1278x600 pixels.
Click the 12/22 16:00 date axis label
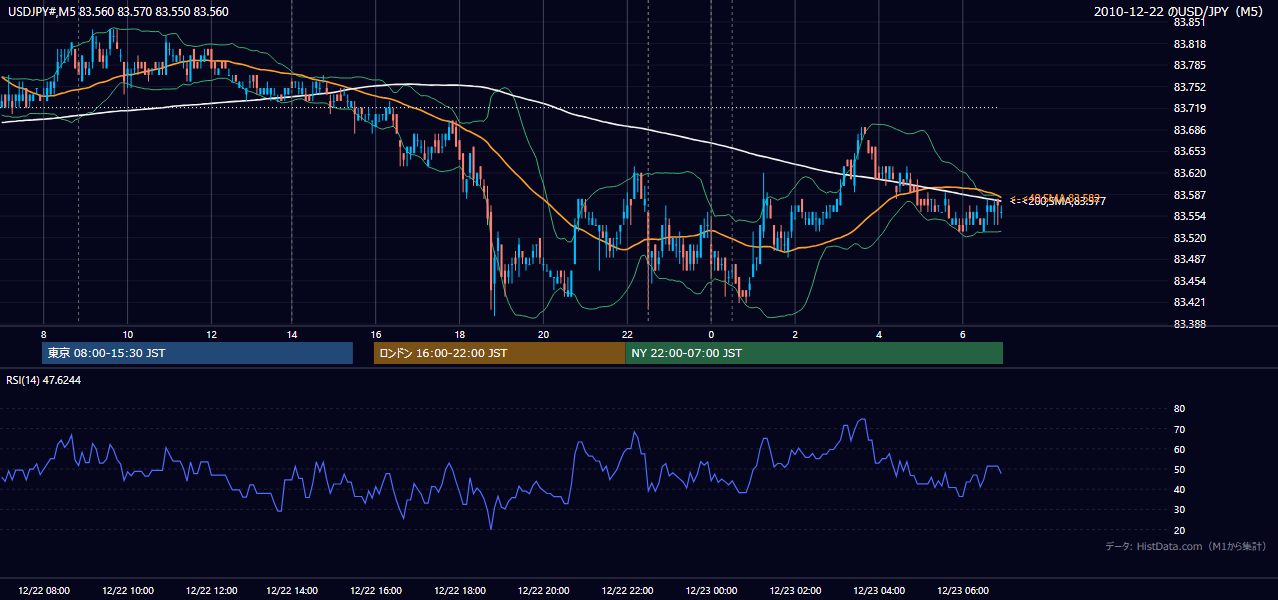(x=378, y=591)
